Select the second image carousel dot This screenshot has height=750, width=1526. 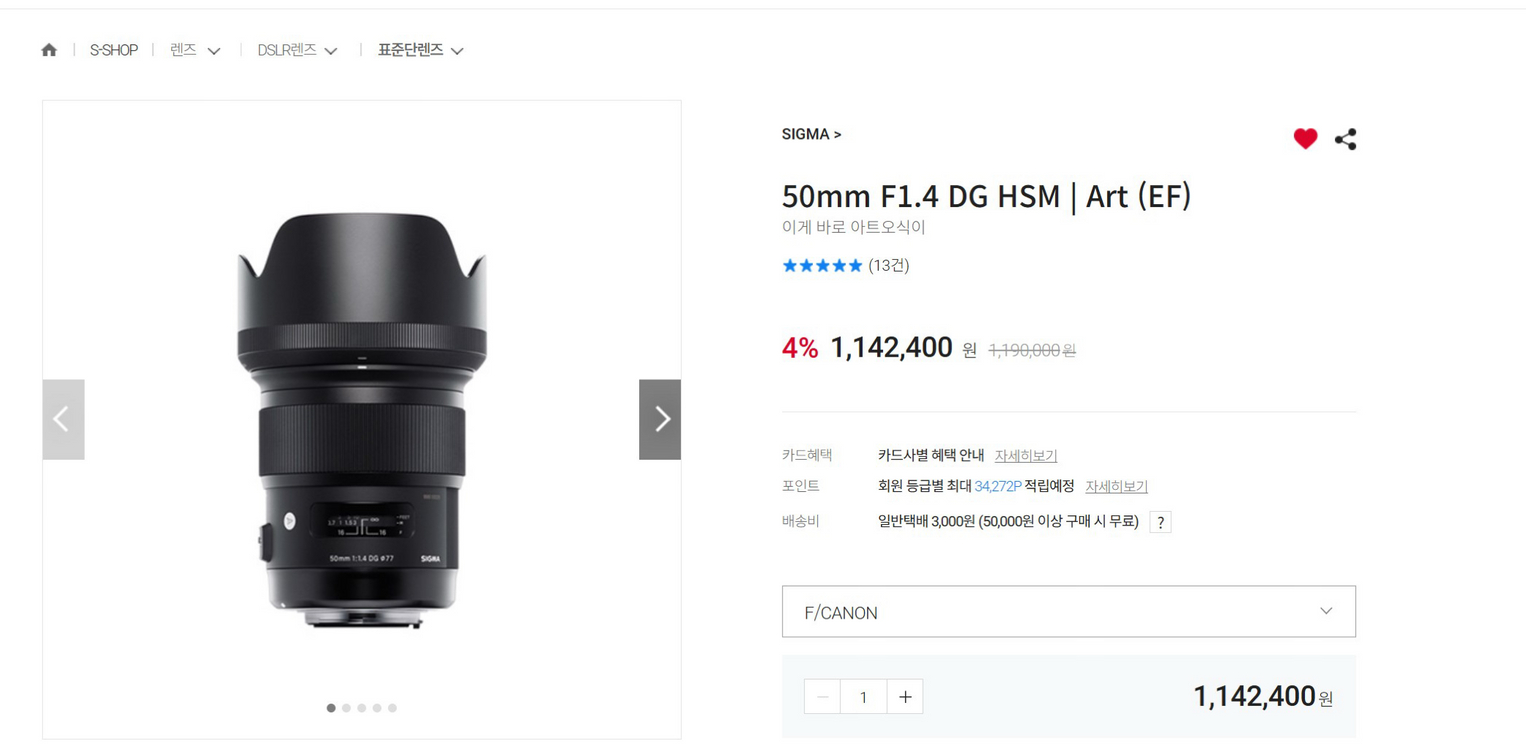[x=346, y=707]
